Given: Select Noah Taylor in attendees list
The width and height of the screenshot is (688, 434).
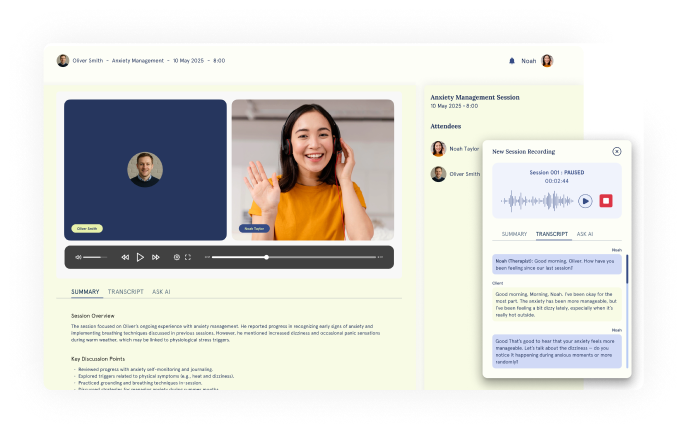Looking at the screenshot, I should pyautogui.click(x=463, y=148).
